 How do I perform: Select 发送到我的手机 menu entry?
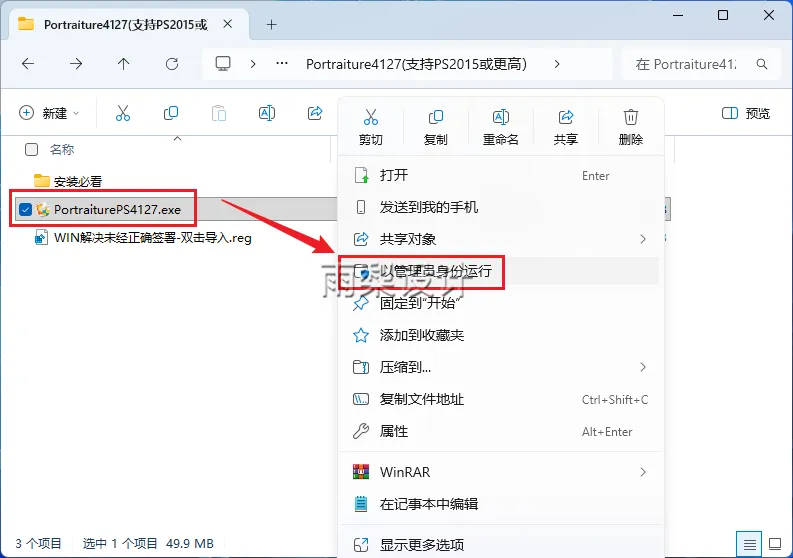[499, 207]
